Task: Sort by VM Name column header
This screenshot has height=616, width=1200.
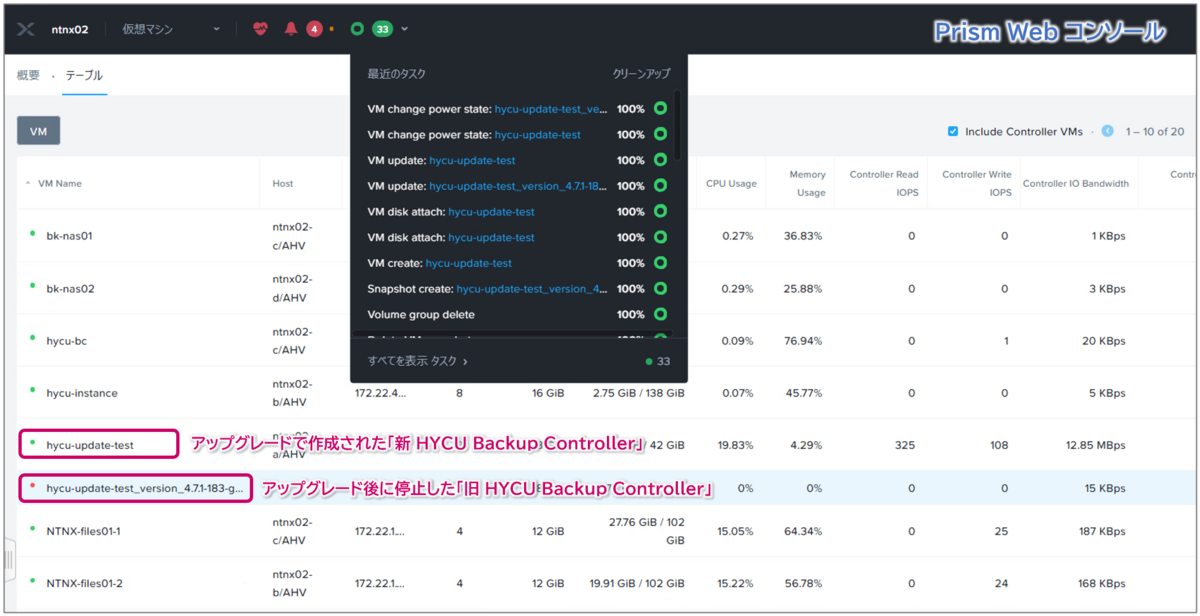Action: tap(59, 183)
